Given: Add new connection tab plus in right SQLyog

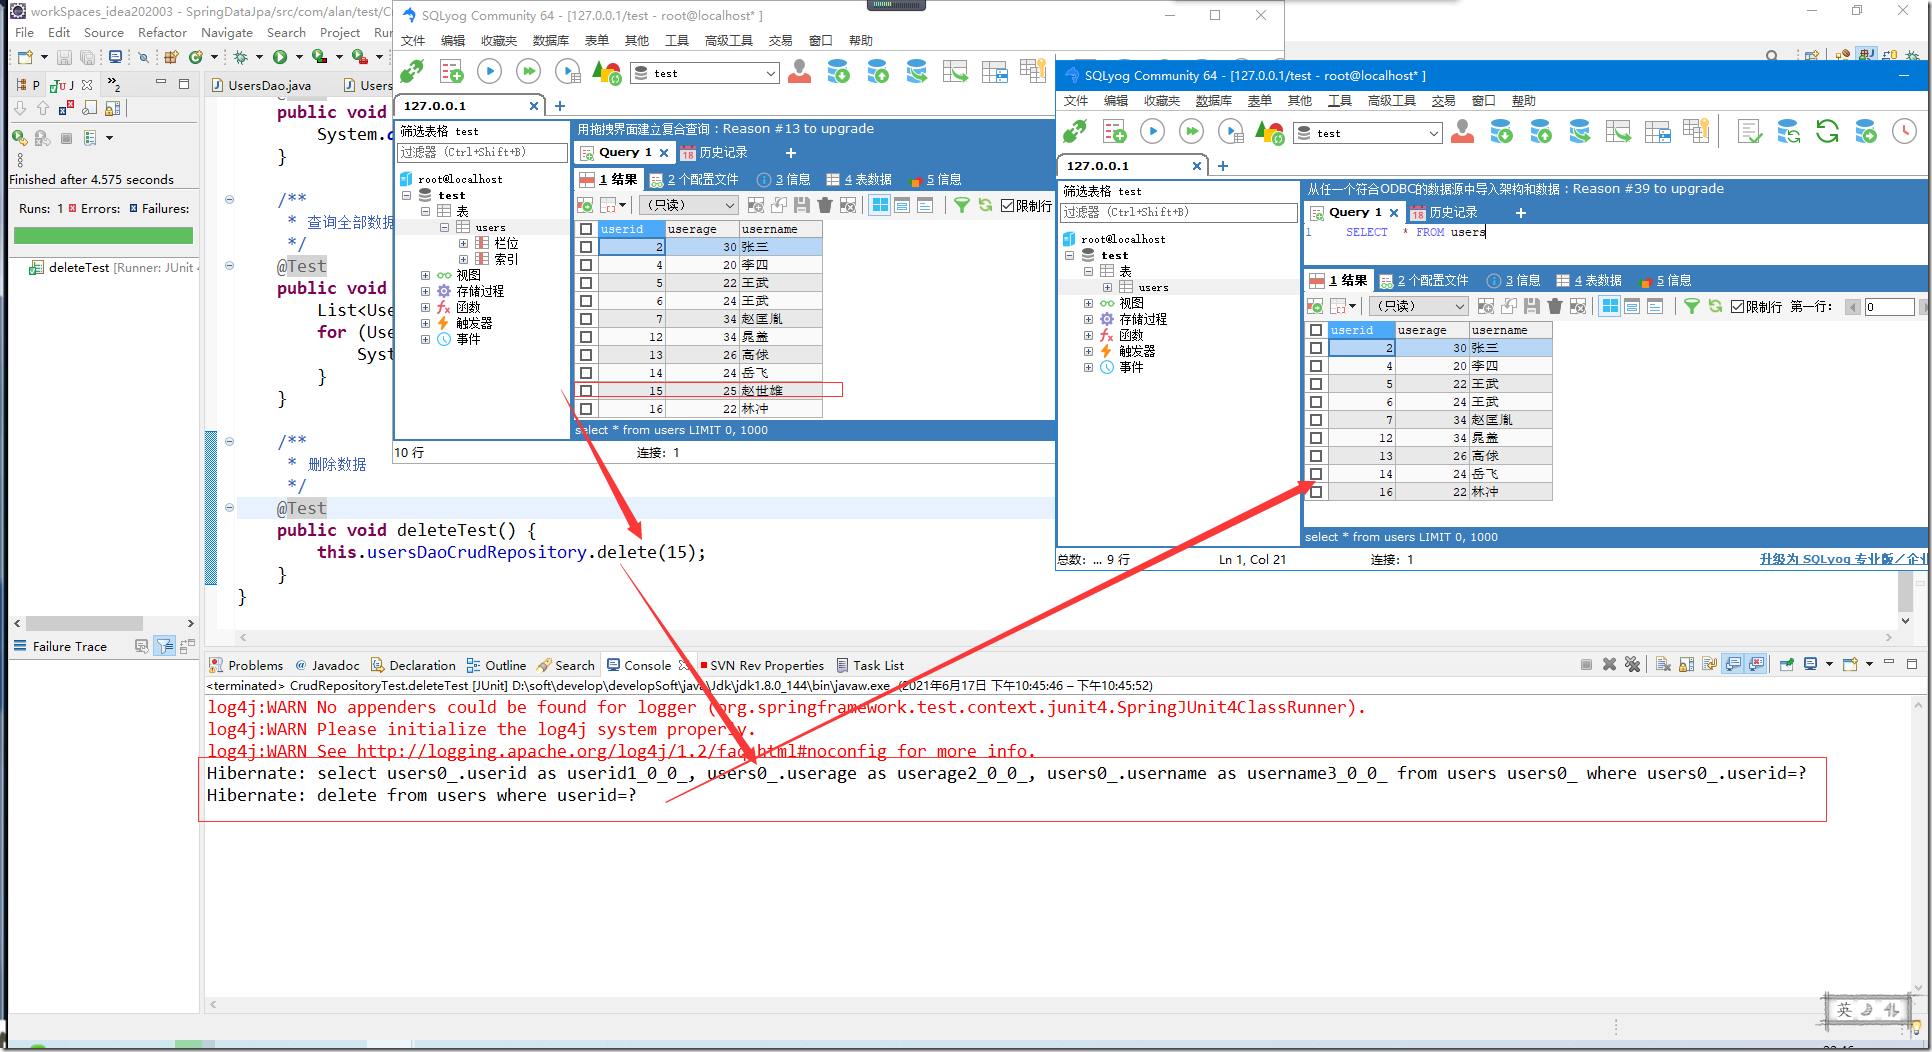Looking at the screenshot, I should tap(1222, 166).
